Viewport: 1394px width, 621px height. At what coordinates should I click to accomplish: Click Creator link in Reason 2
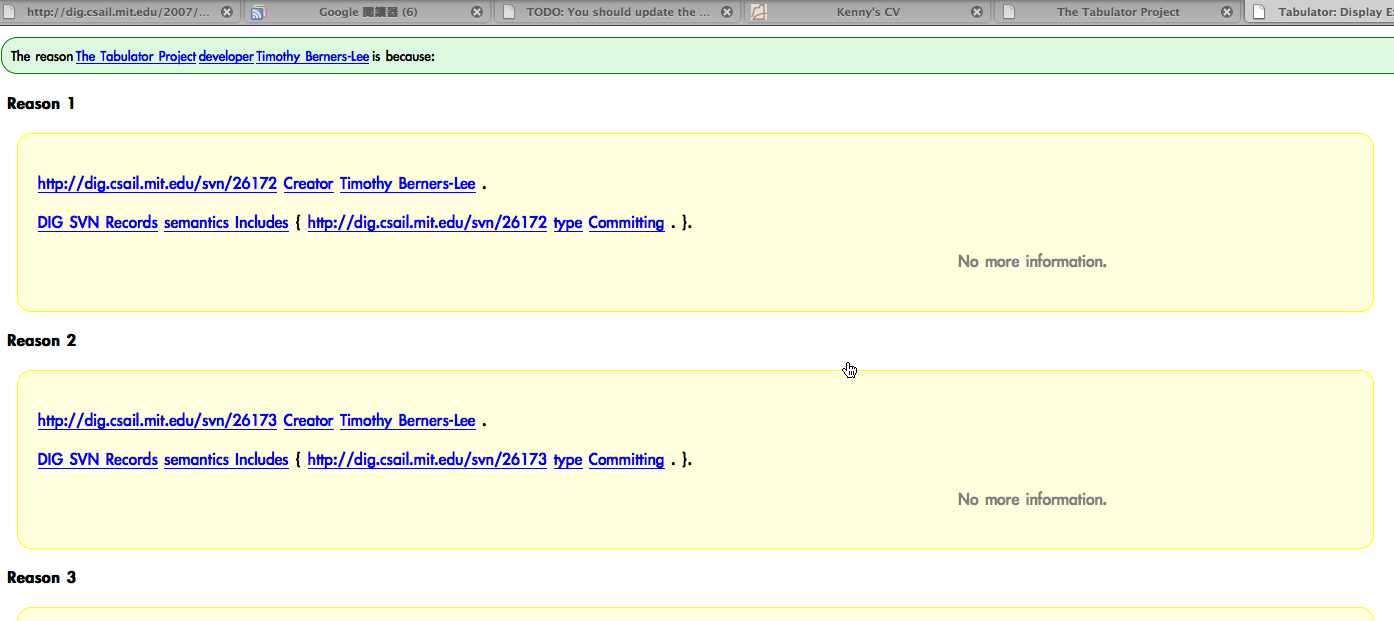tap(308, 421)
